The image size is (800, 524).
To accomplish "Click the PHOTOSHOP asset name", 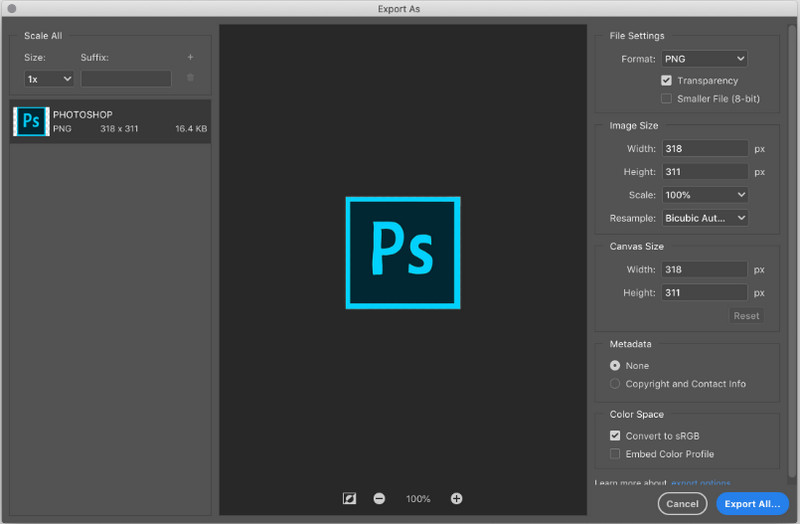I will (x=83, y=115).
